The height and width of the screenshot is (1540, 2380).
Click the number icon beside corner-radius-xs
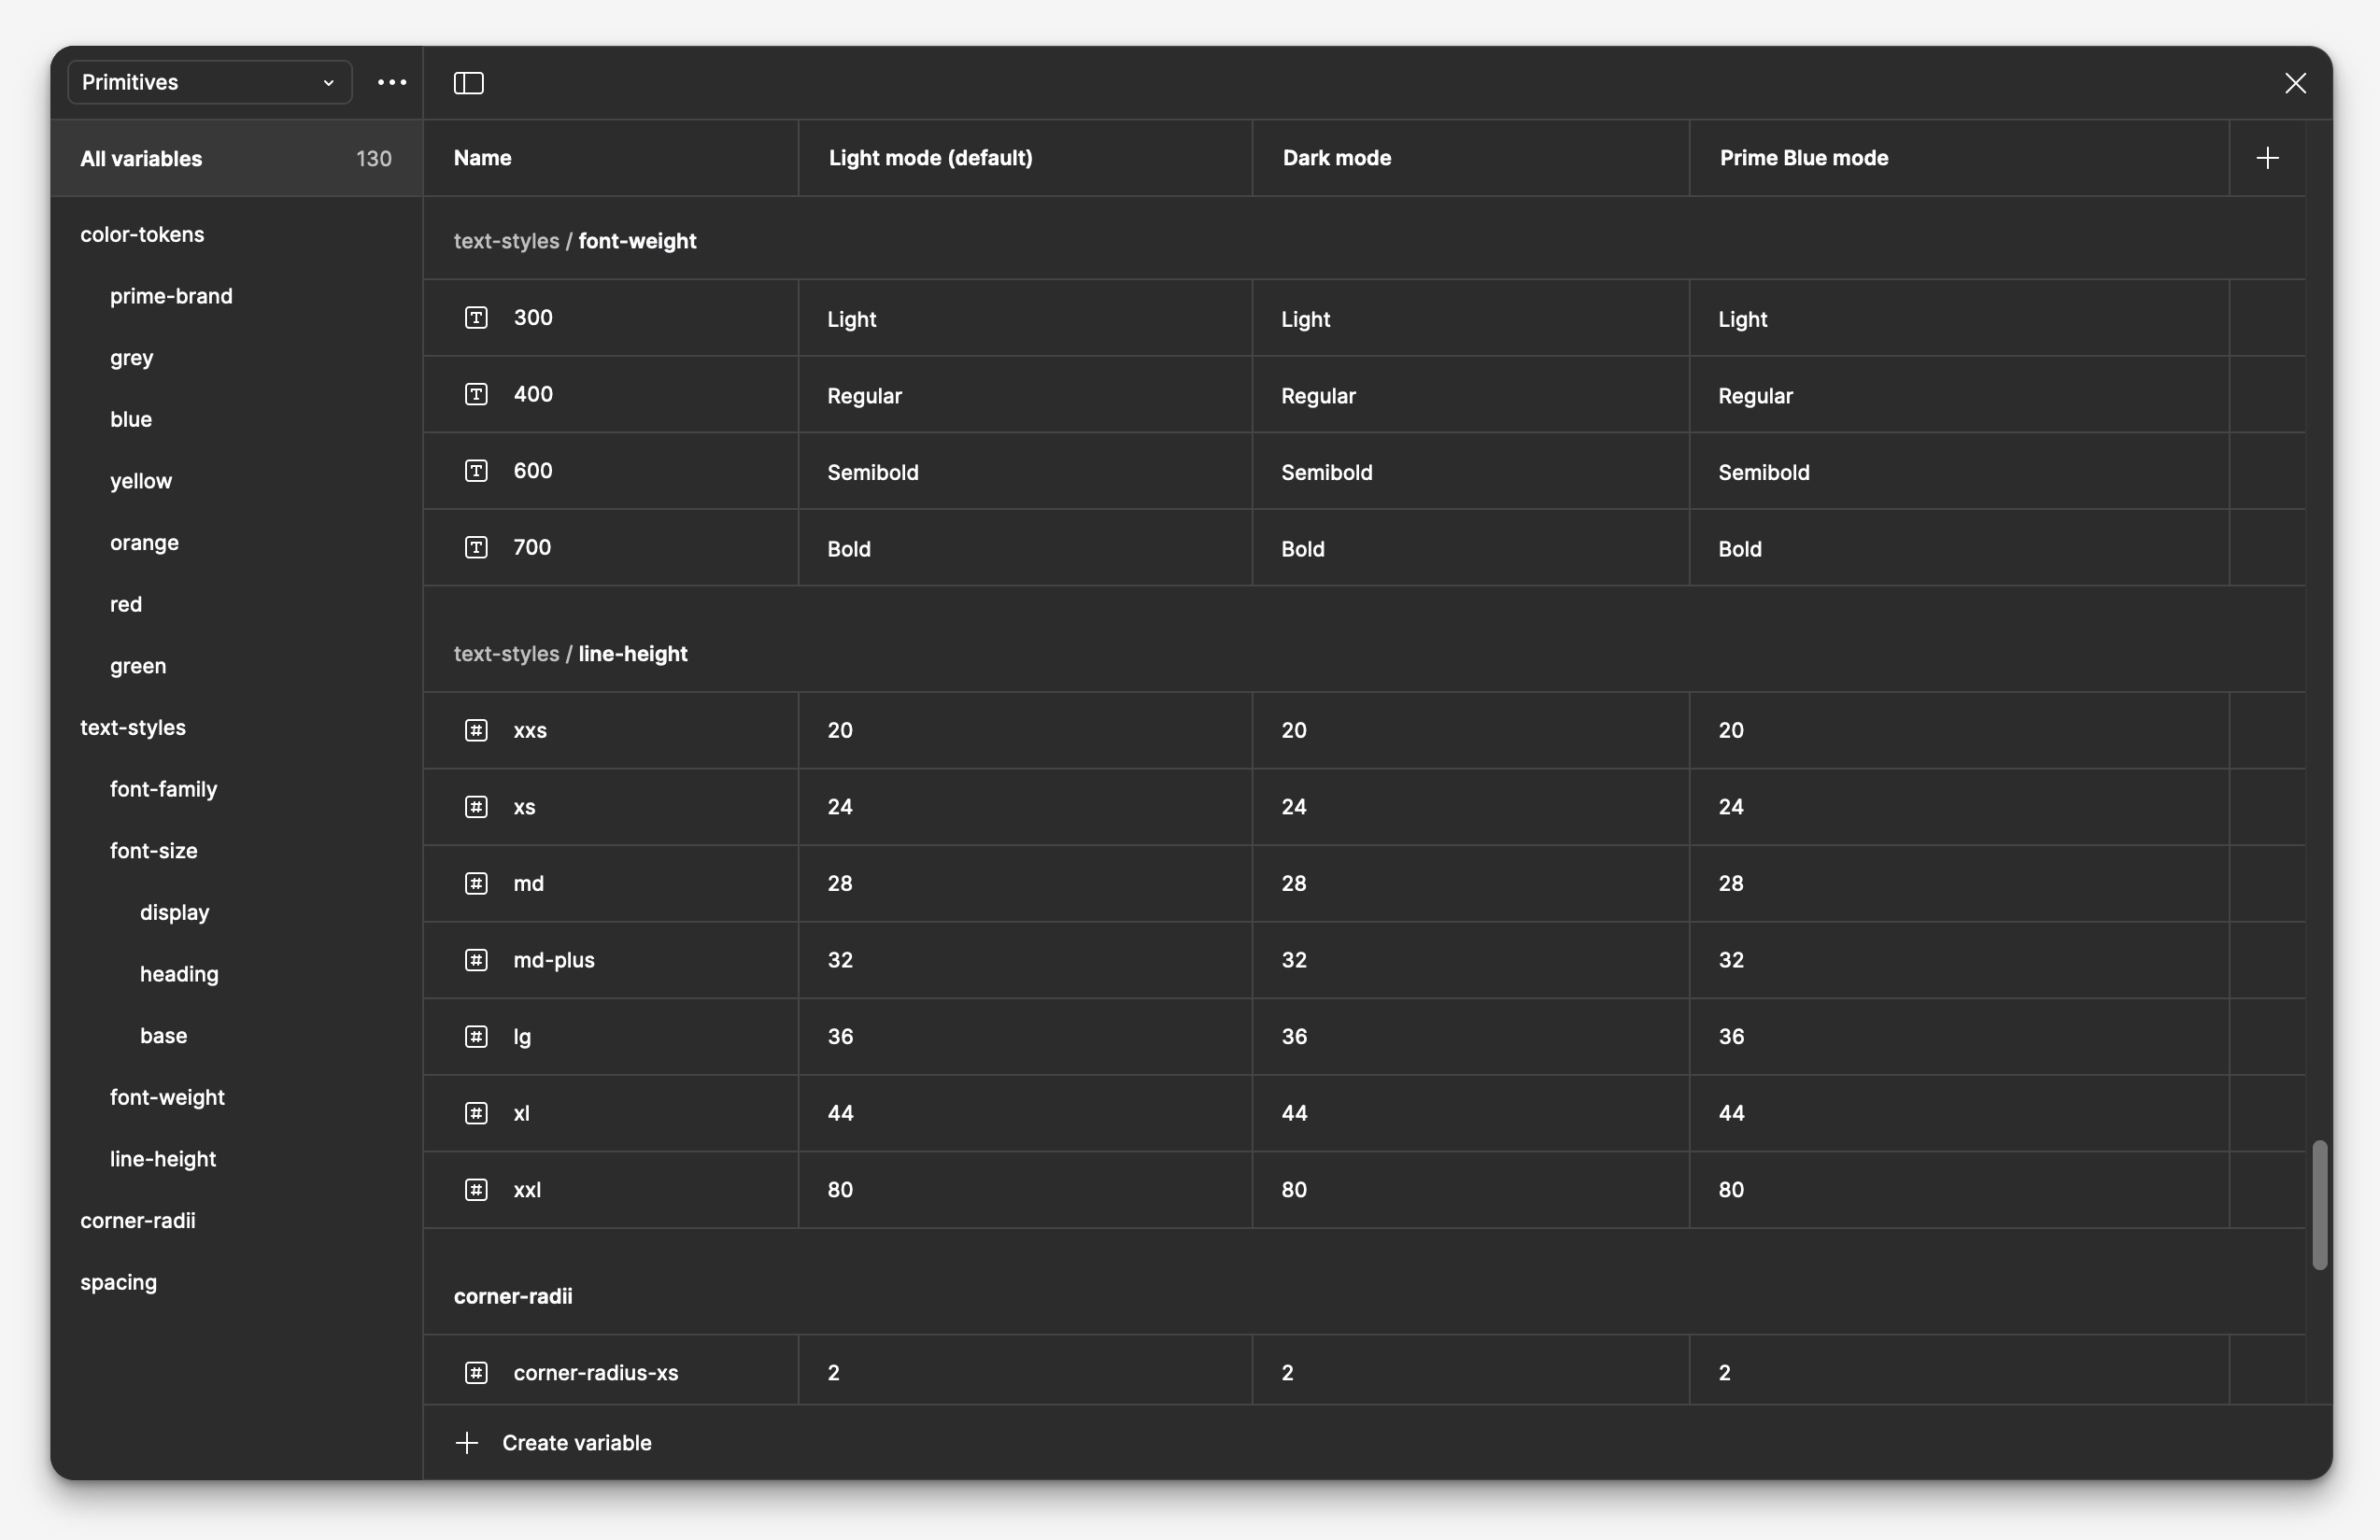click(x=476, y=1372)
